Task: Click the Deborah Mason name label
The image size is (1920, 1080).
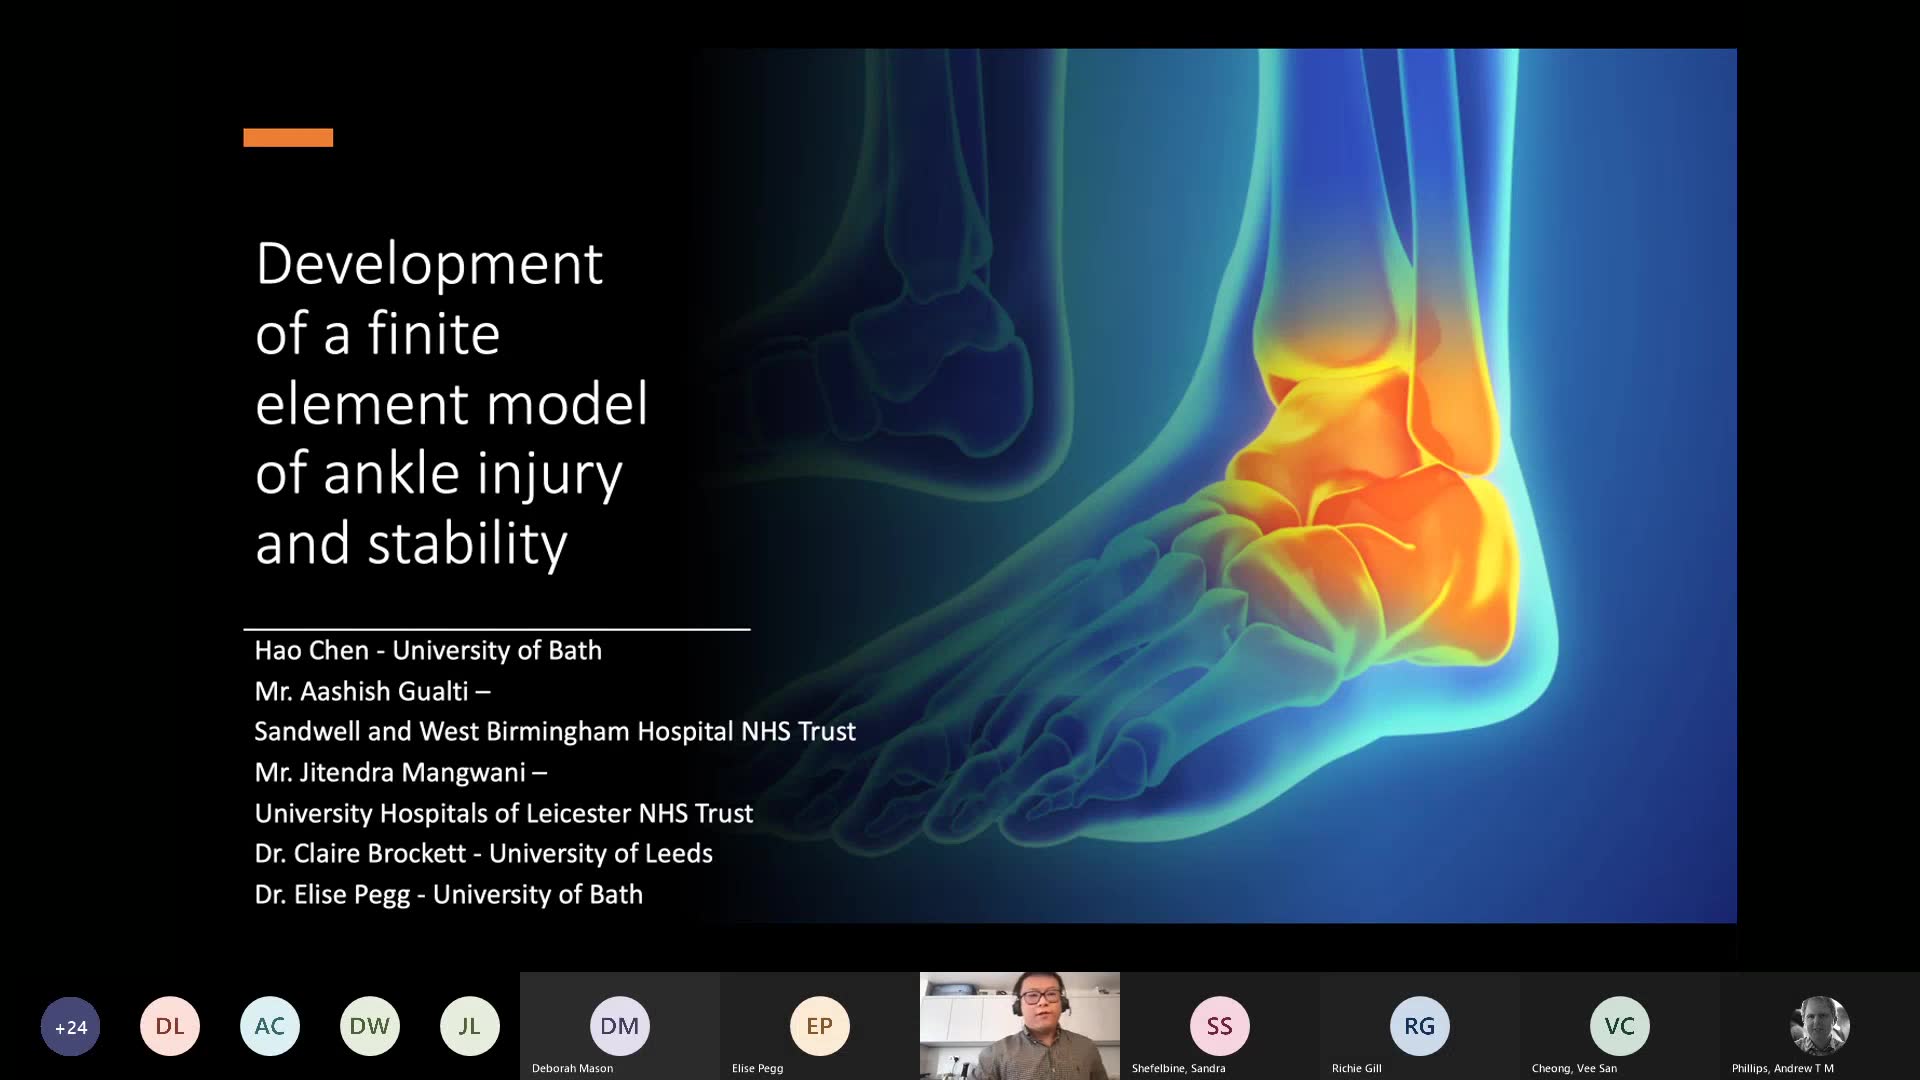Action: (x=572, y=1068)
